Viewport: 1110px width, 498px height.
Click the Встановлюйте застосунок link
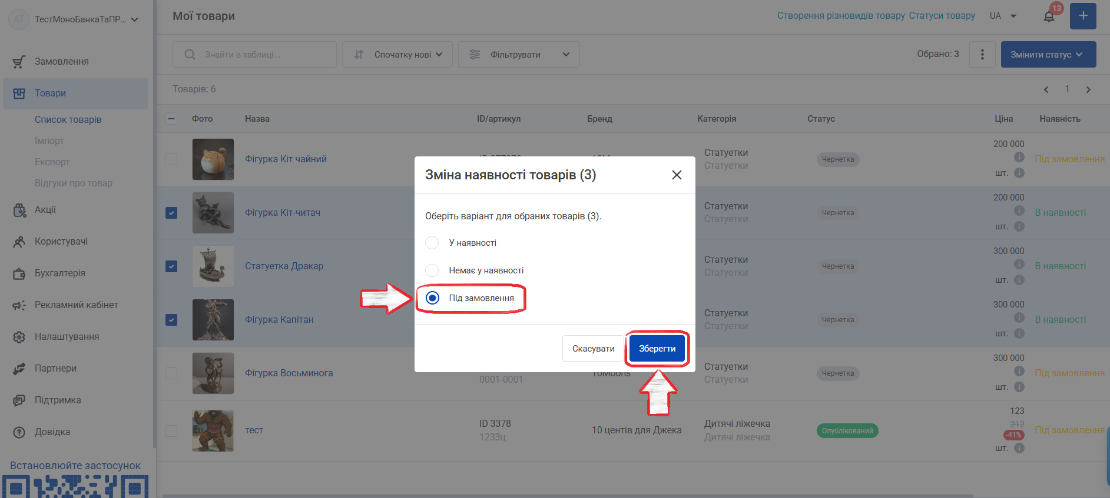point(75,465)
